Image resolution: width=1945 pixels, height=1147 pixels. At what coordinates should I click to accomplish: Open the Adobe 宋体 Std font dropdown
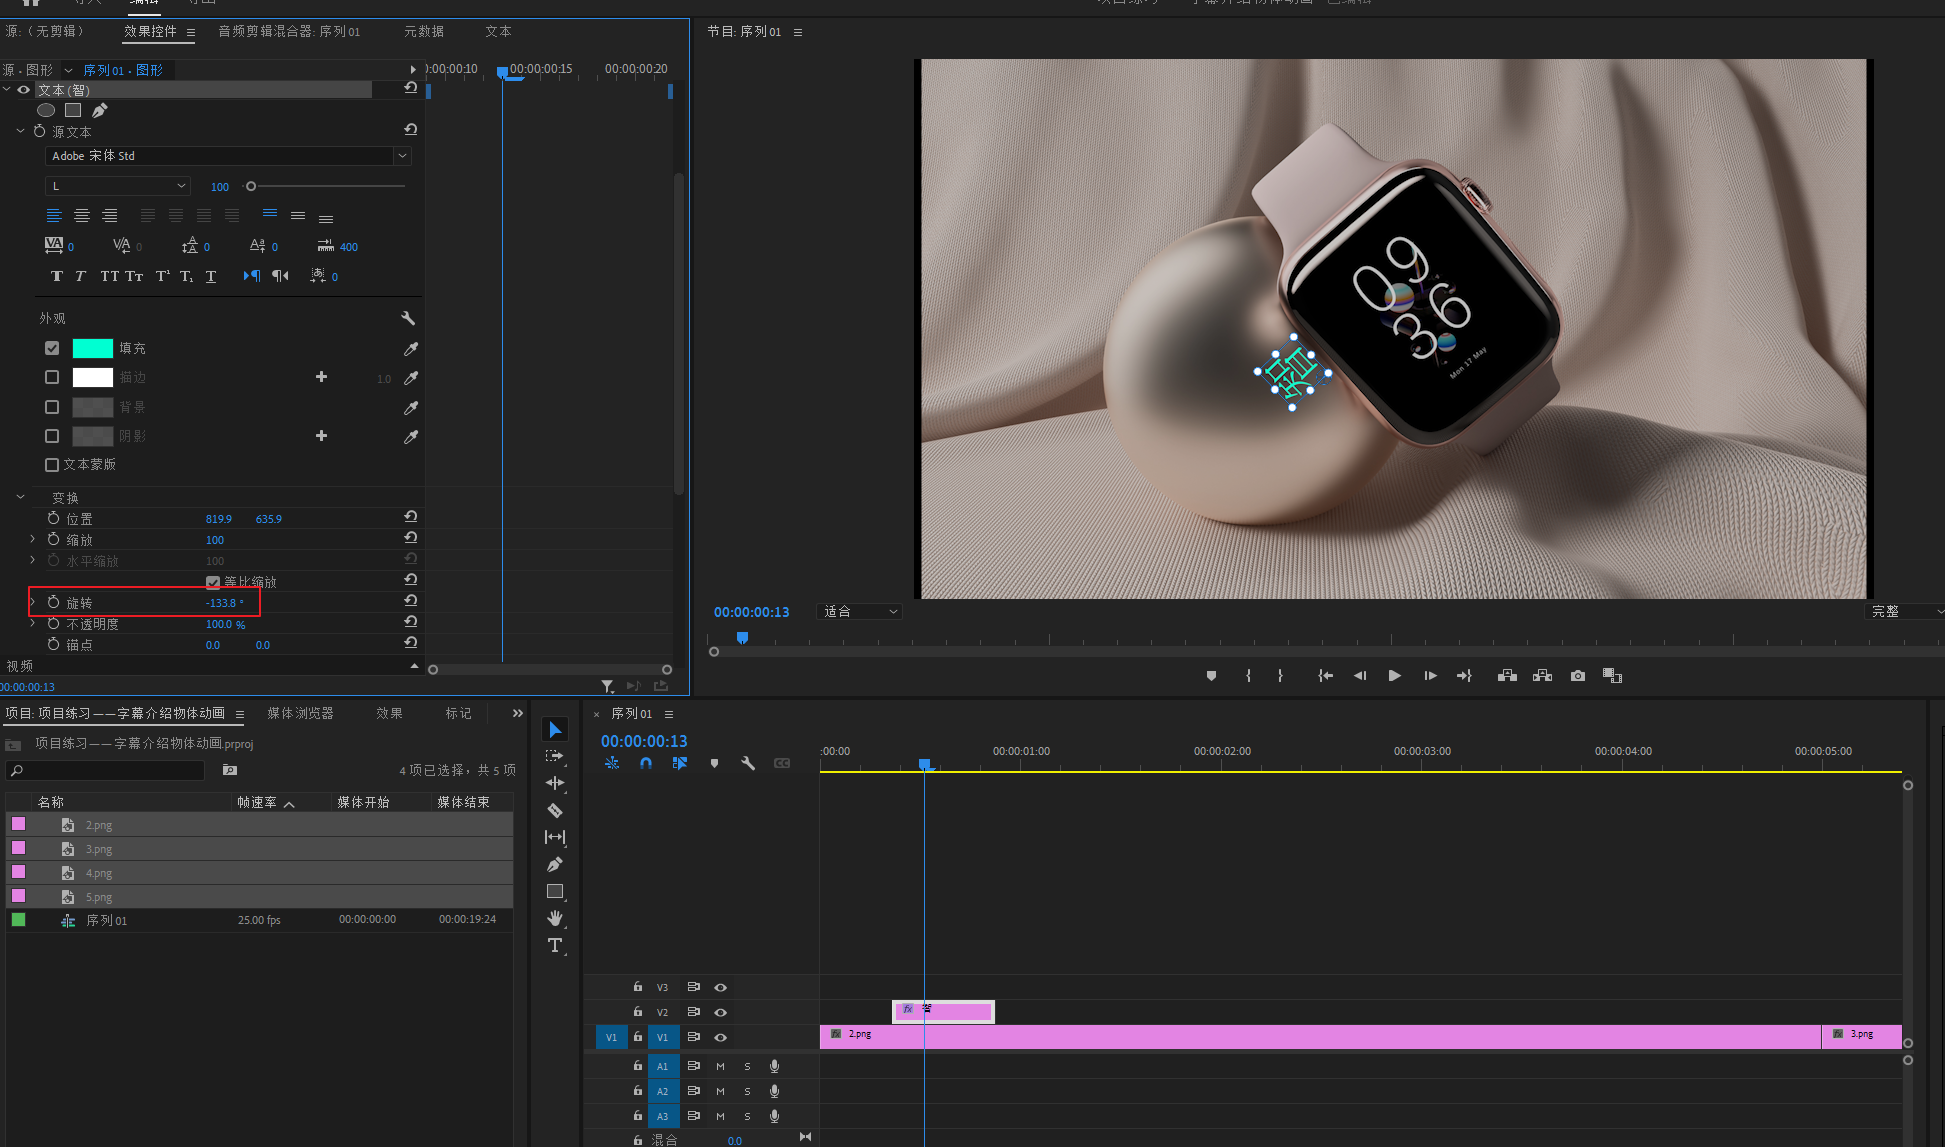point(402,156)
